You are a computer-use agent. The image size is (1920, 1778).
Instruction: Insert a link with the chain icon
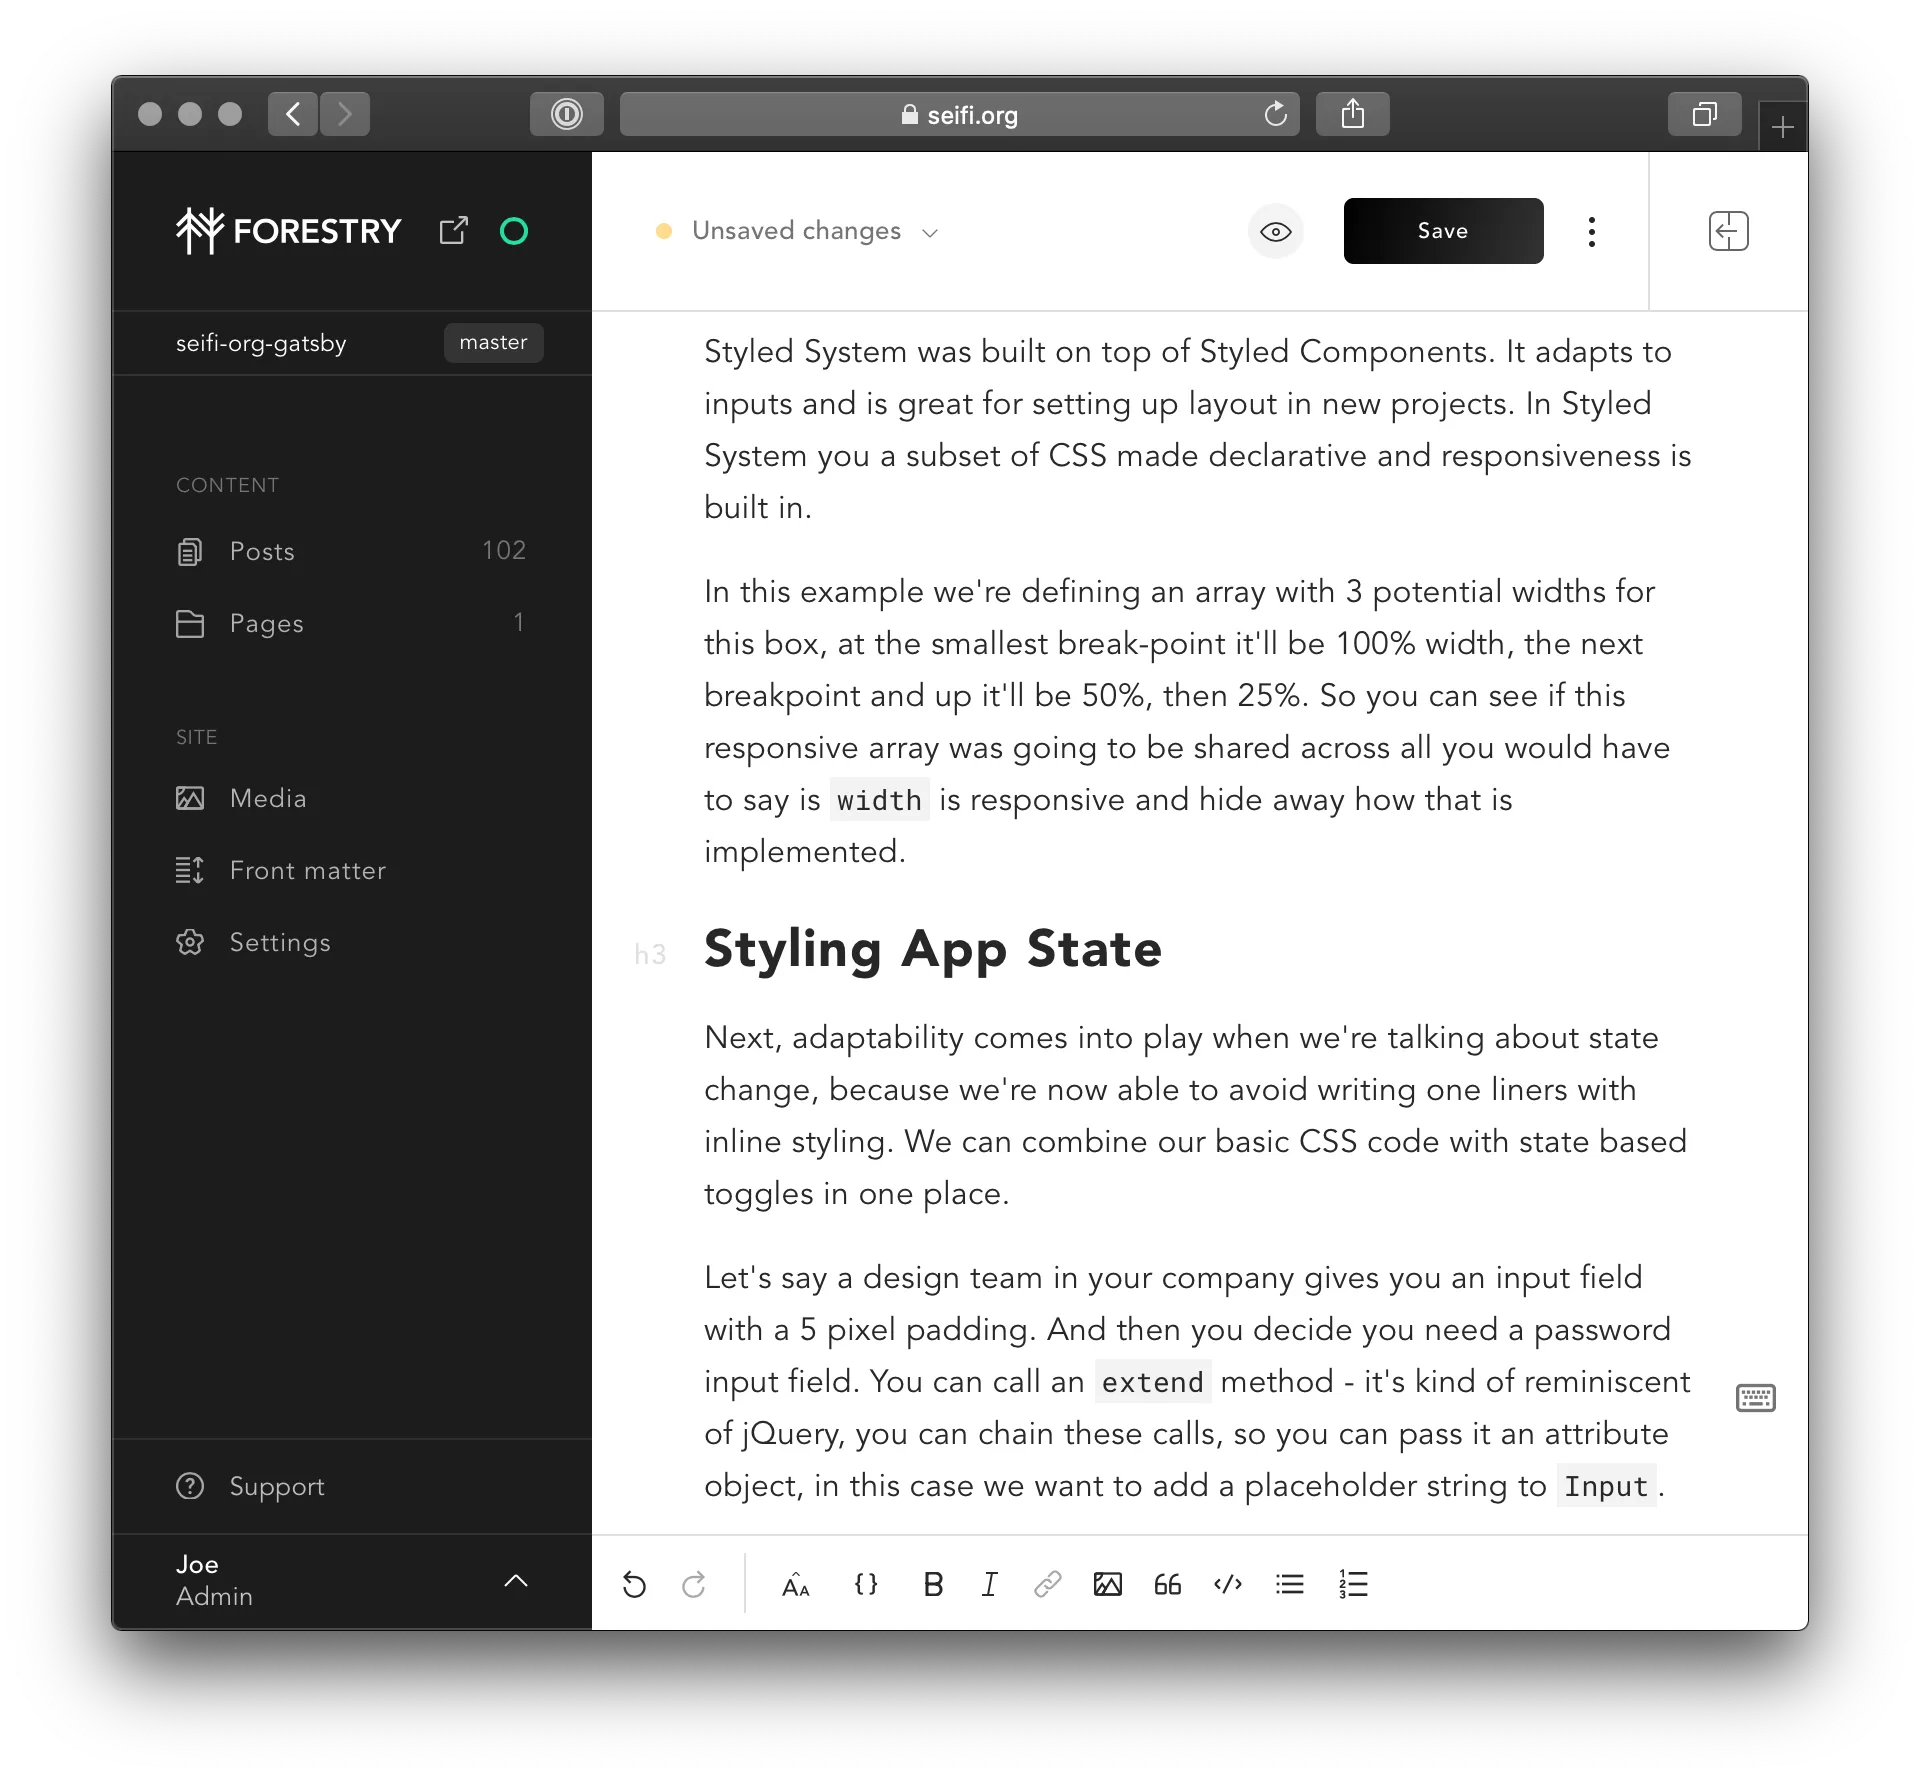pos(1047,1585)
